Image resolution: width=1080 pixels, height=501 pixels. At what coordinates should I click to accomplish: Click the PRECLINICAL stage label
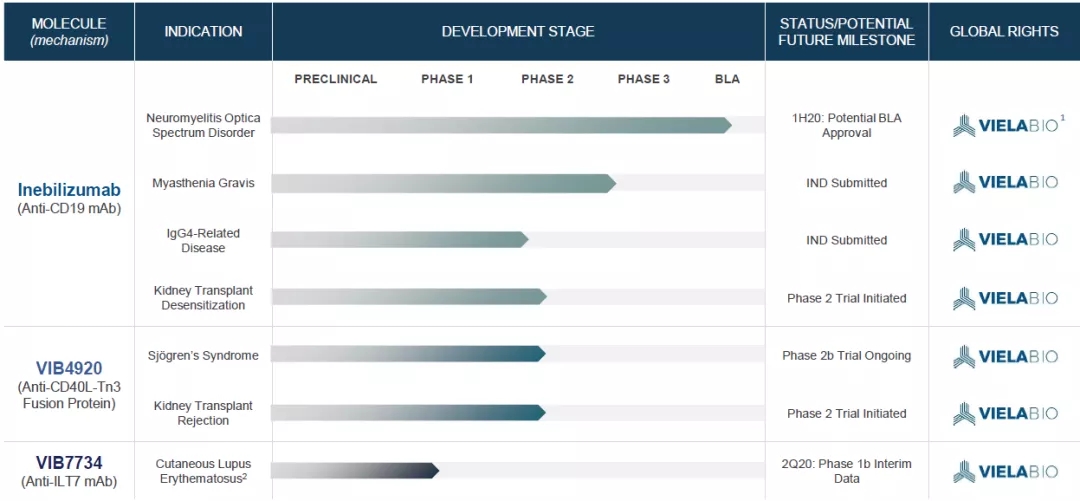[x=336, y=79]
